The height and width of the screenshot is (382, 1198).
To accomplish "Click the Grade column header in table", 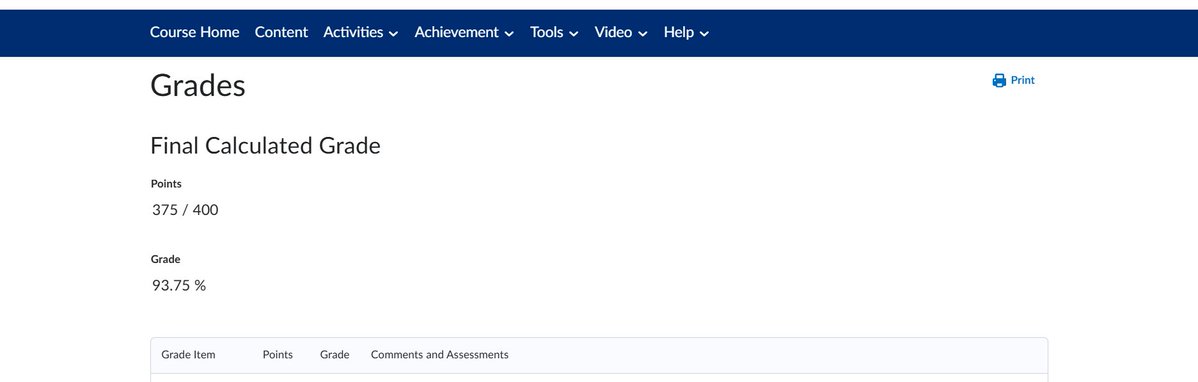I will click(x=335, y=354).
